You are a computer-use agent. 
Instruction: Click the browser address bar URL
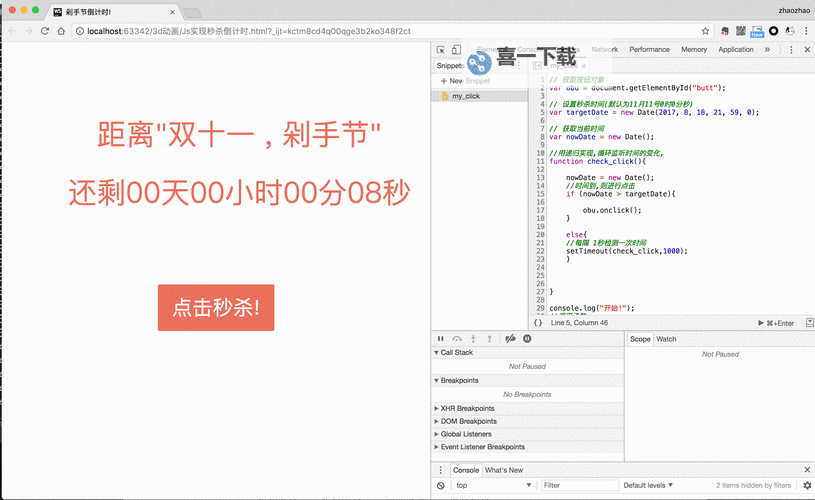coord(249,31)
